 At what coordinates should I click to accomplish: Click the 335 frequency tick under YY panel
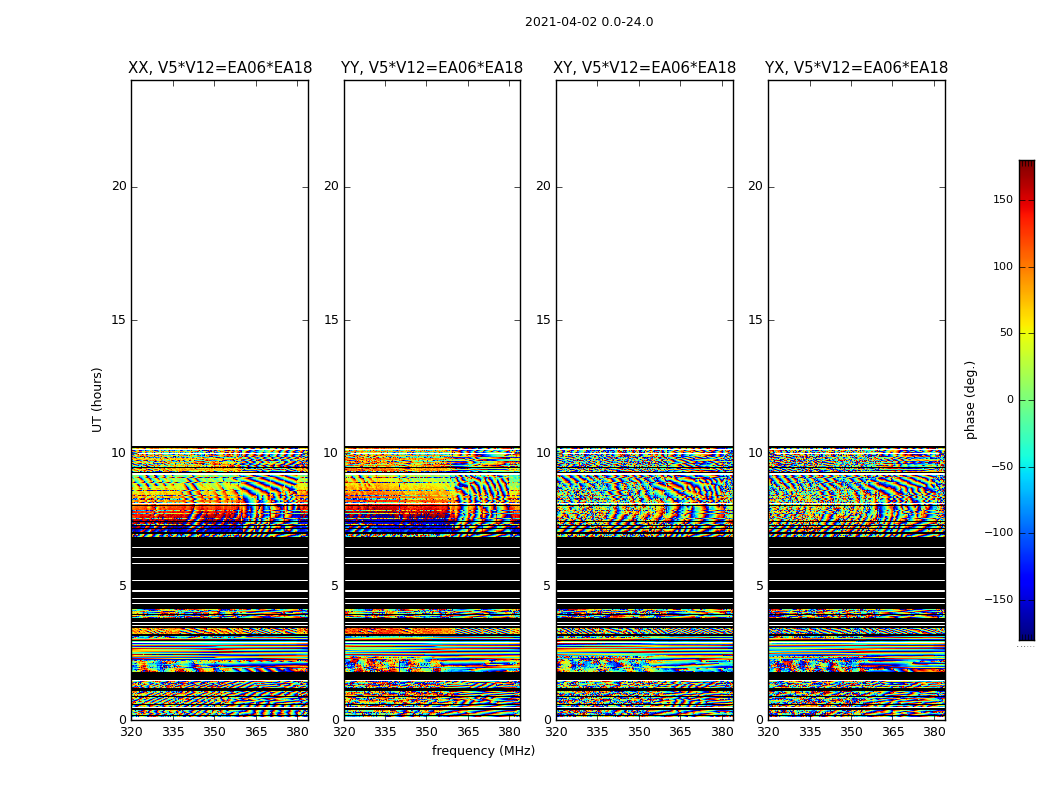[385, 732]
